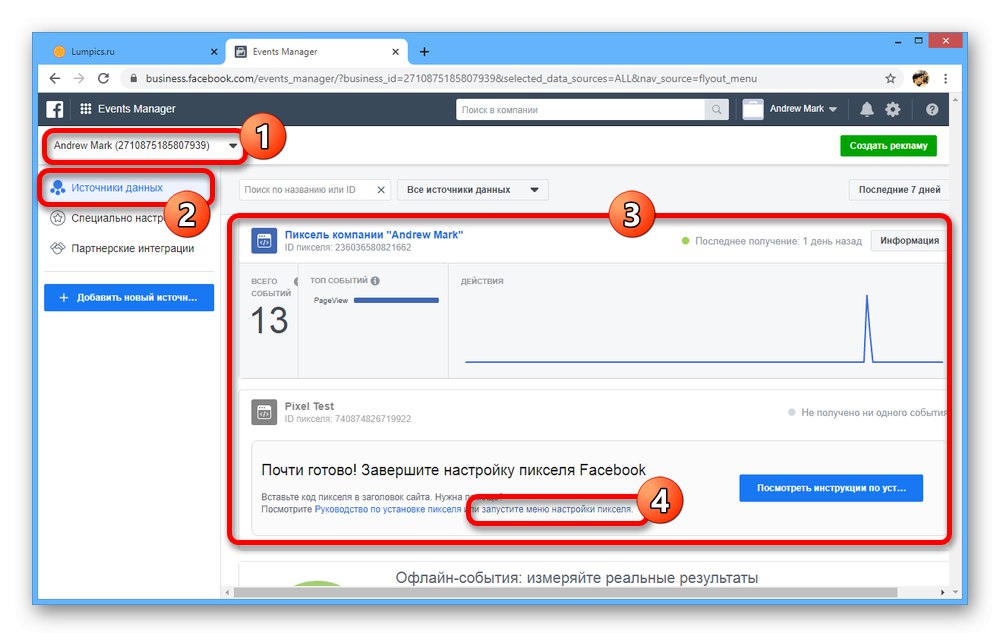Close the Events Manager tab

395,52
